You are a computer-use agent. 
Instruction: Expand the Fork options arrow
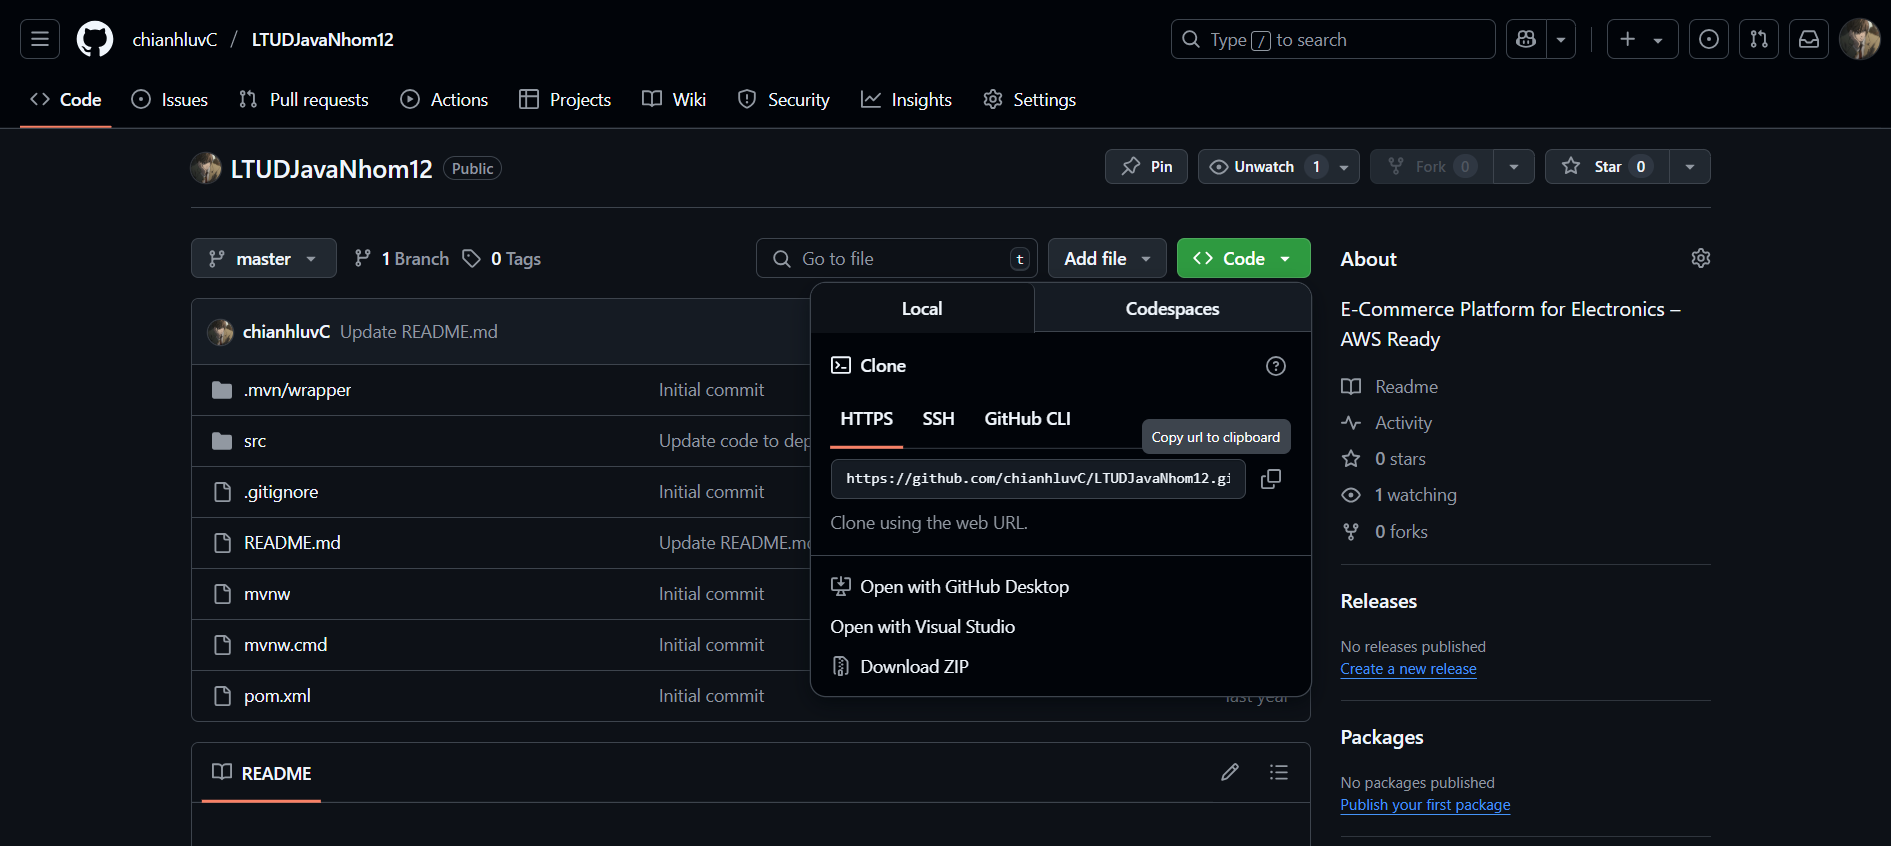[1514, 167]
